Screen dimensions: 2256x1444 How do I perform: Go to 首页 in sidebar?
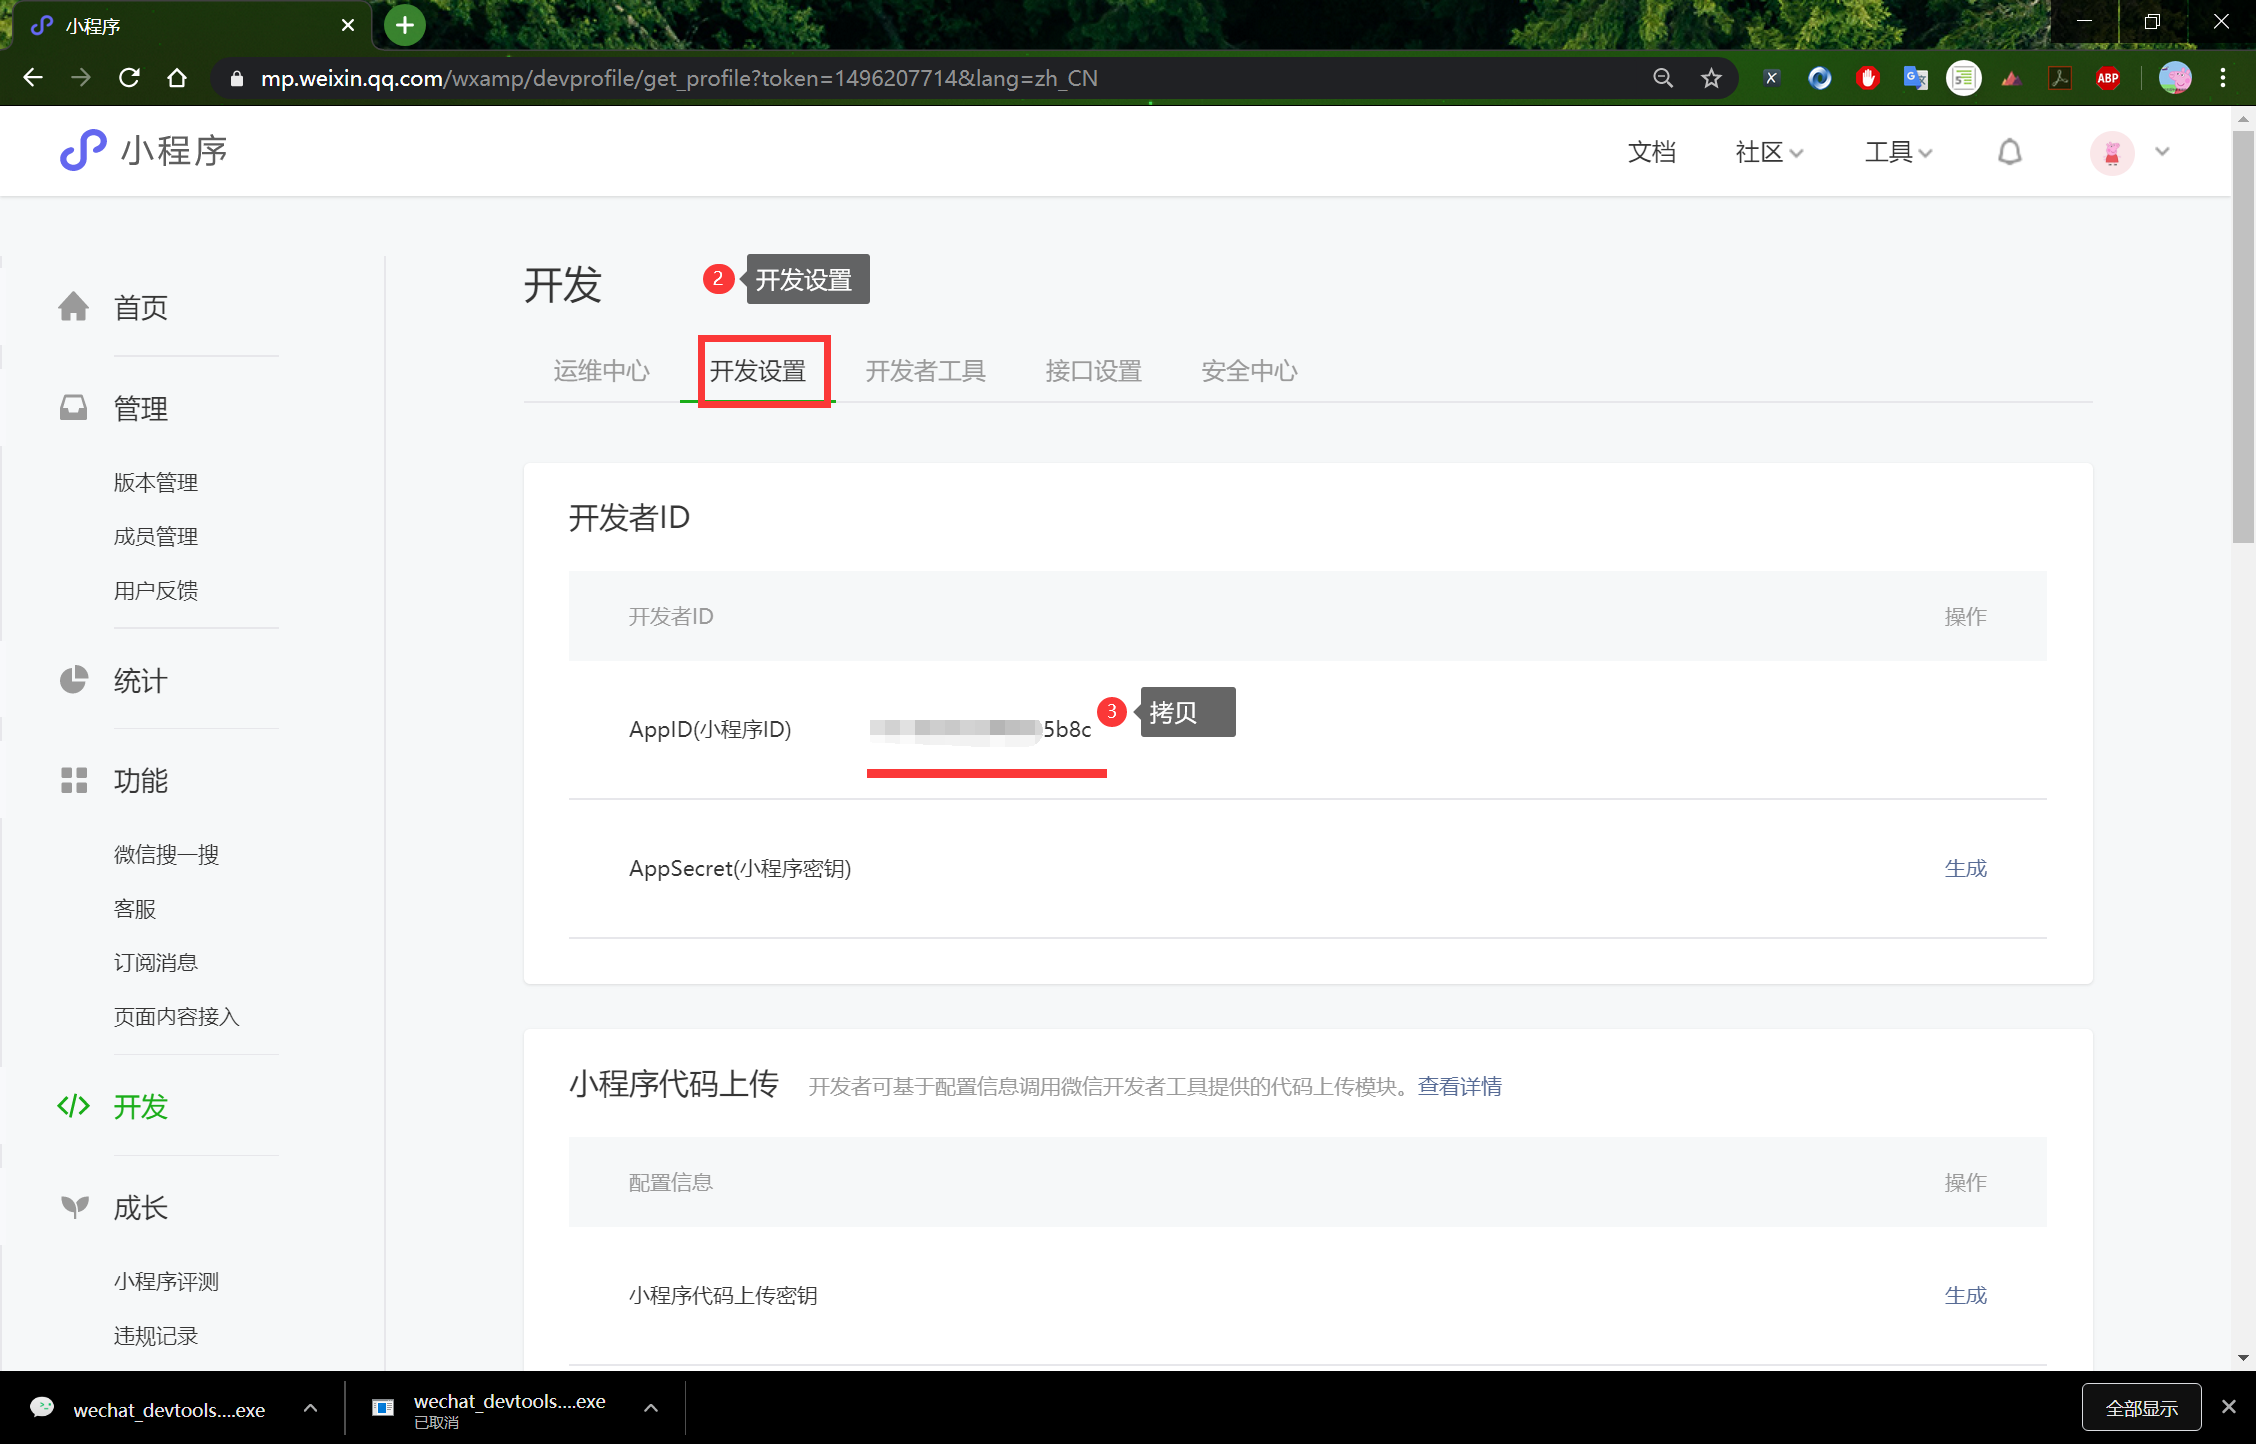(141, 308)
